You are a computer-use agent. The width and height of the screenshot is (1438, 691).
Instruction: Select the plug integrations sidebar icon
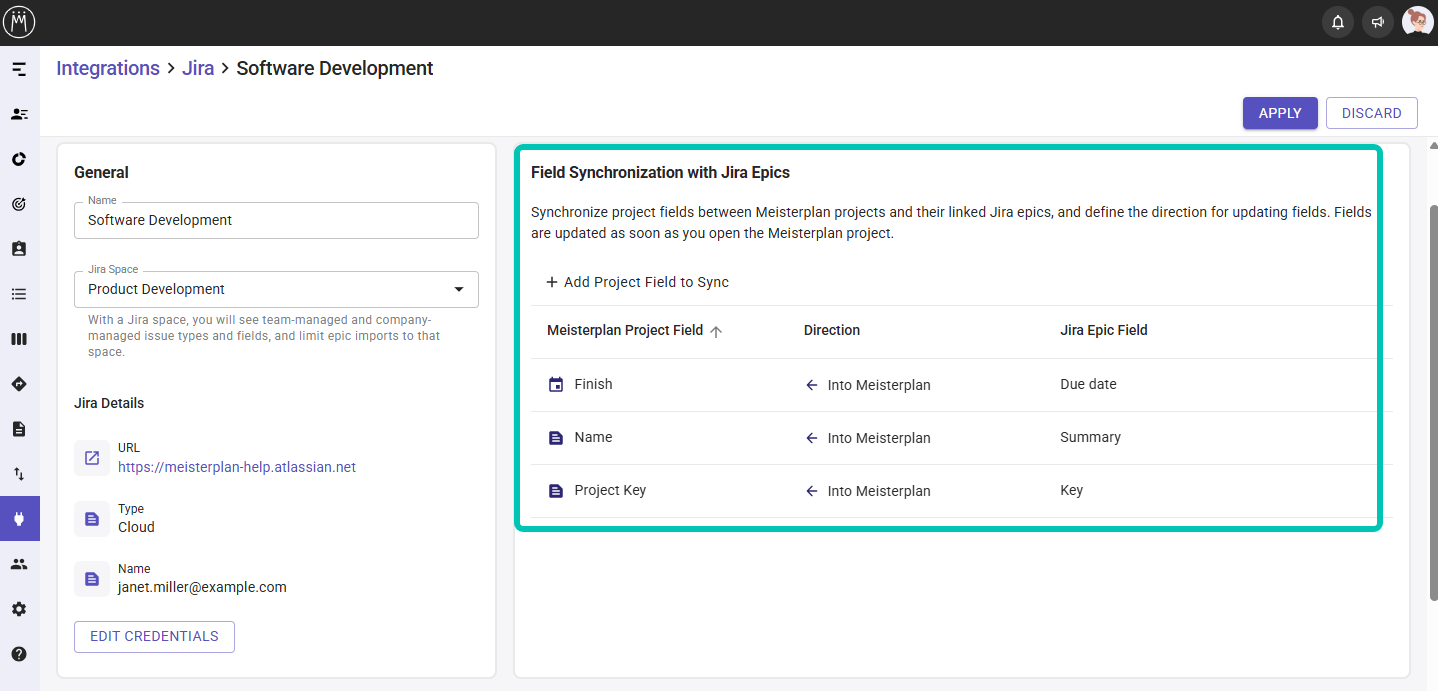[x=19, y=519]
